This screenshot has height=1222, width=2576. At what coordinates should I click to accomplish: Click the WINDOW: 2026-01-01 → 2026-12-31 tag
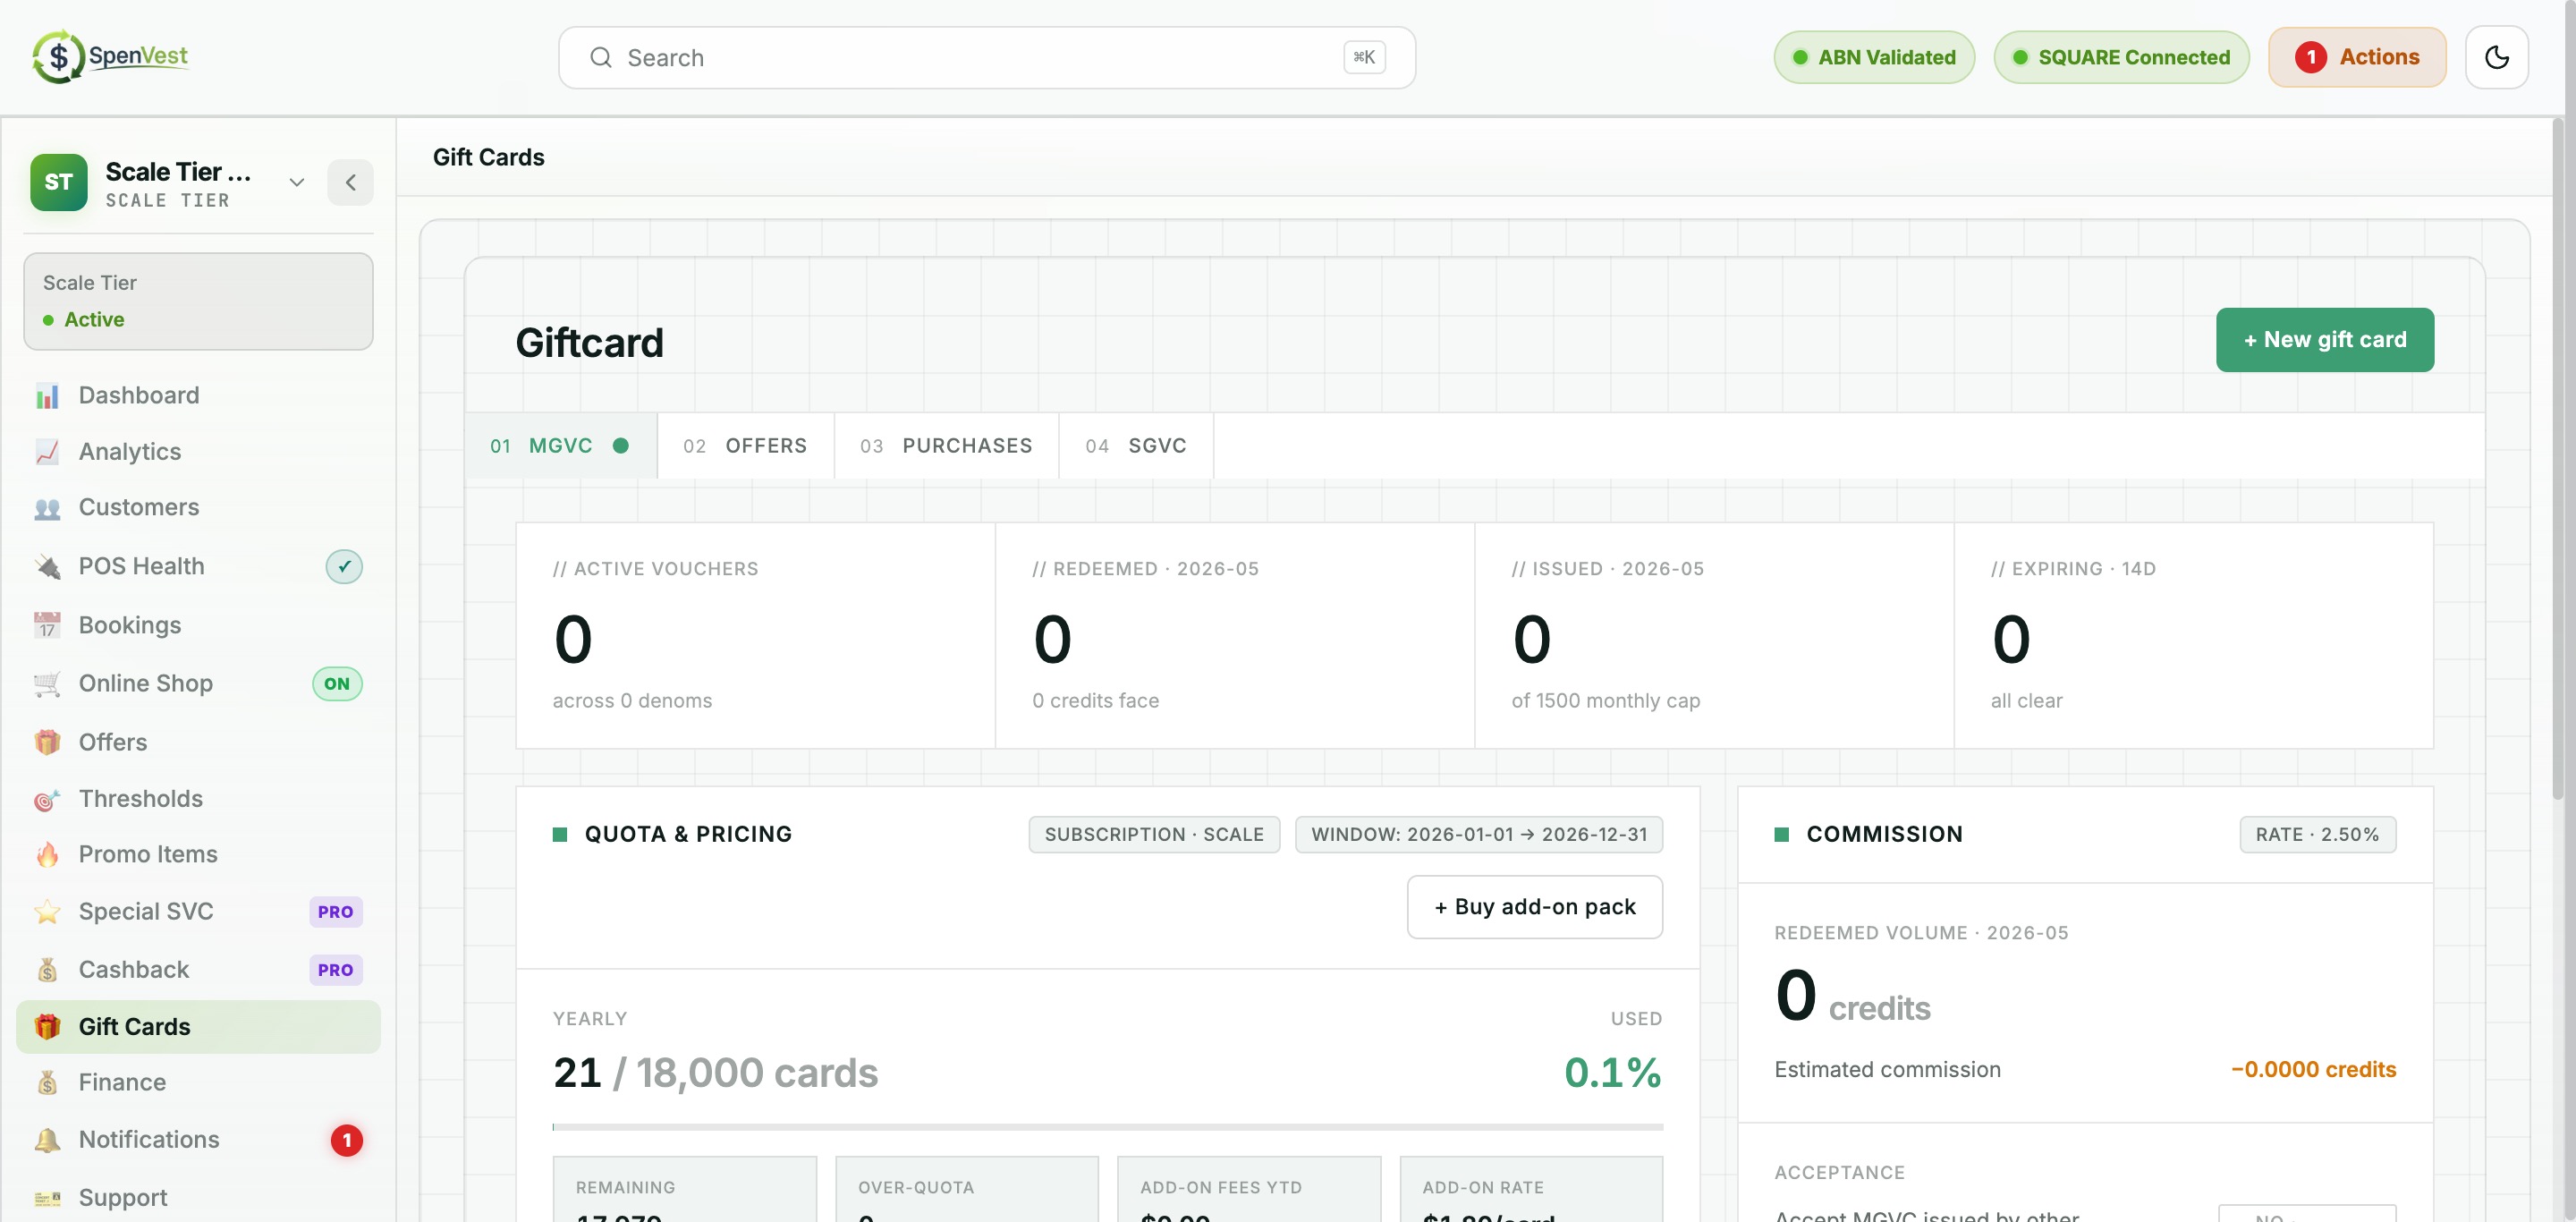(1478, 835)
